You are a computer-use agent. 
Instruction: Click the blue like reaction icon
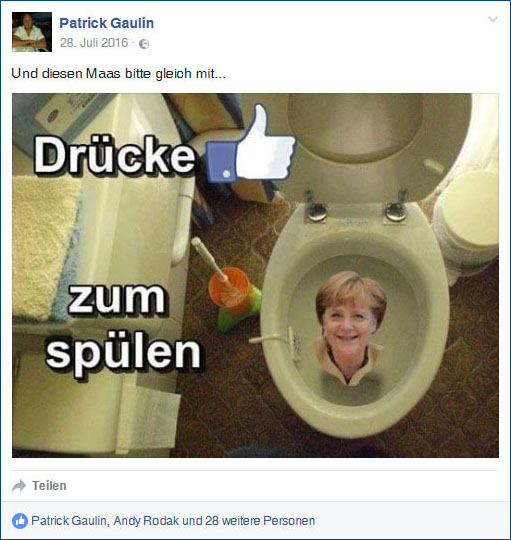pos(20,521)
